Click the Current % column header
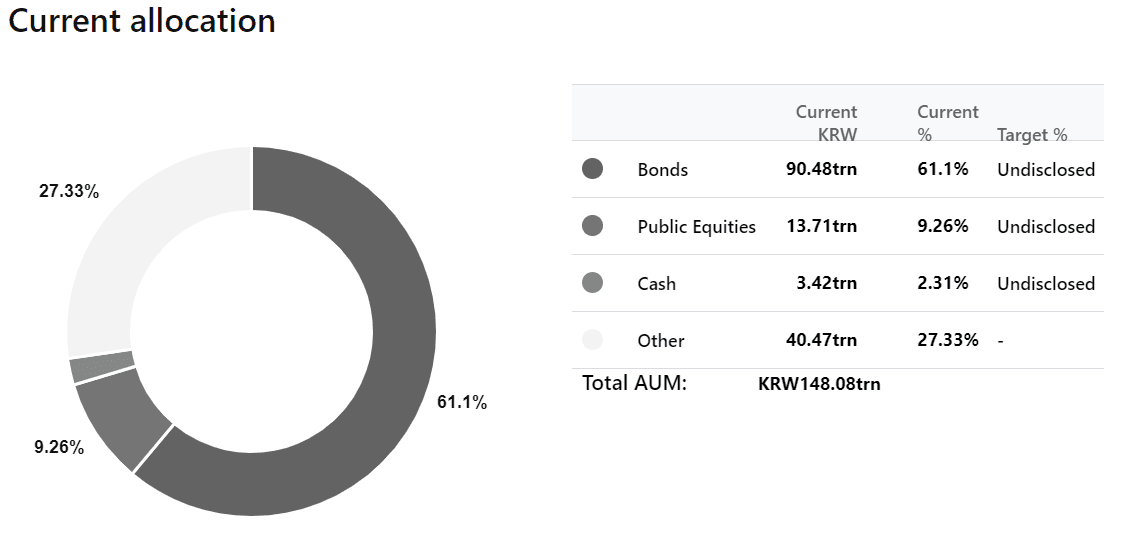Screen dimensions: 1144x540 coord(948,123)
